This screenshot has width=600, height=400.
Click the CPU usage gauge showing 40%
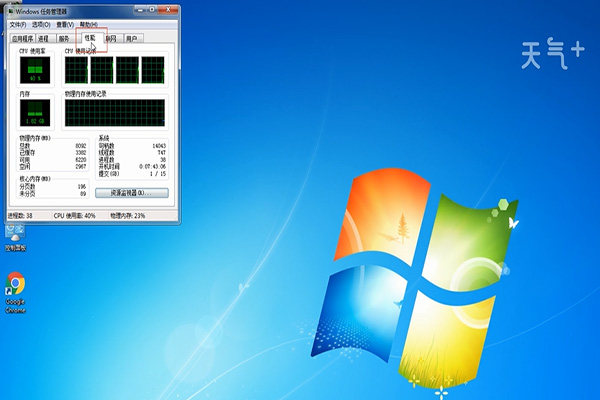coord(35,70)
